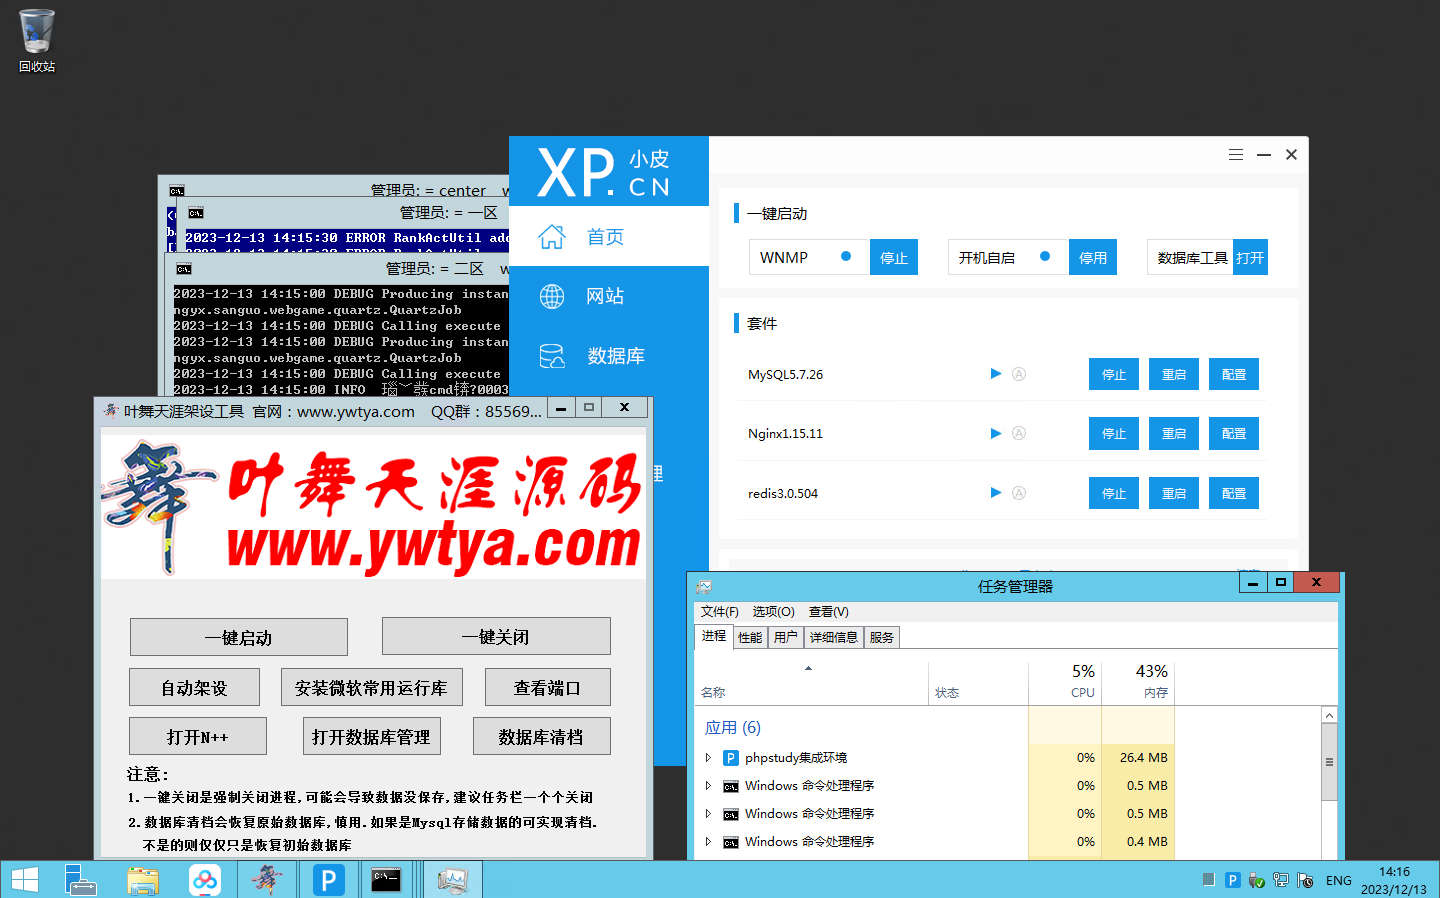Click the 一键关闭 button

pos(496,637)
